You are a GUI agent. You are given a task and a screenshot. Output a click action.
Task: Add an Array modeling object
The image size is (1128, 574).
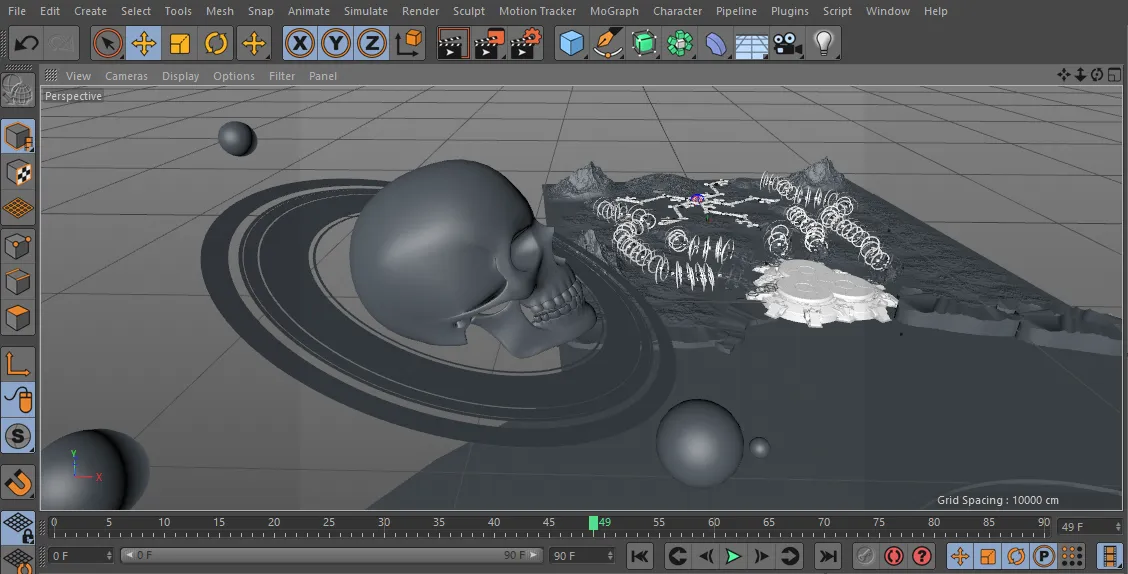[680, 44]
